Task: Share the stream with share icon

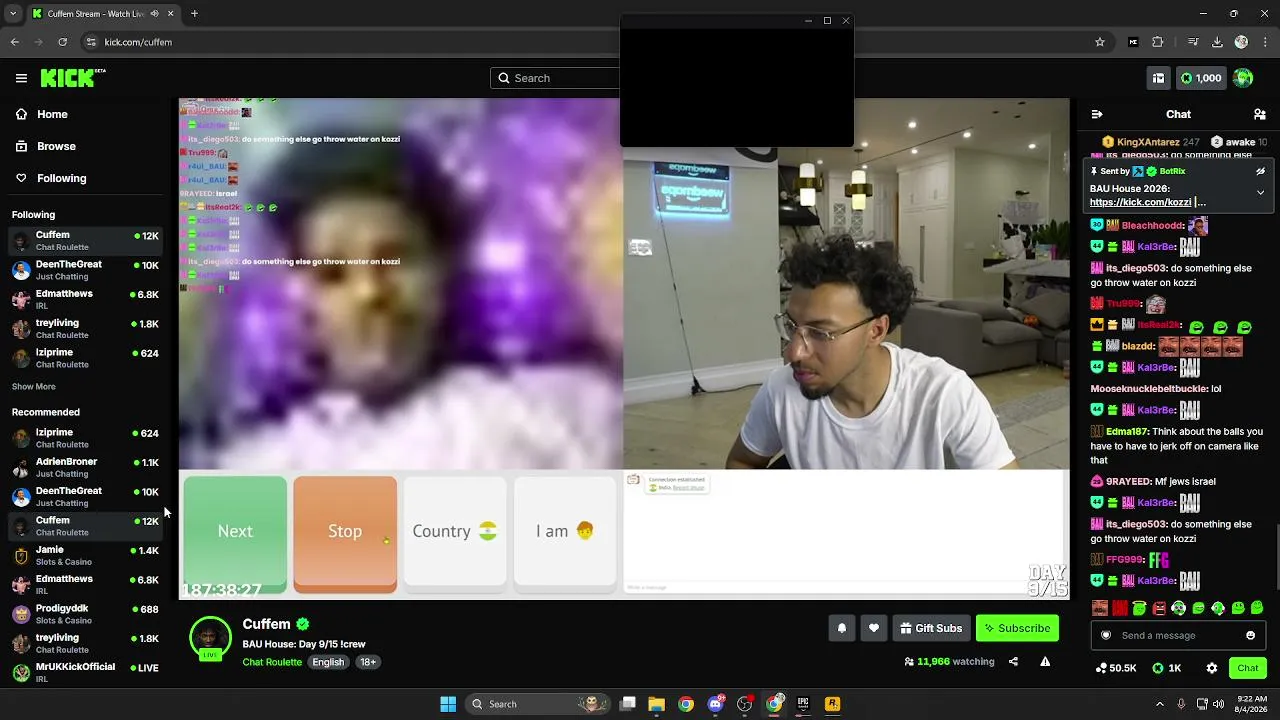Action: [1013, 661]
